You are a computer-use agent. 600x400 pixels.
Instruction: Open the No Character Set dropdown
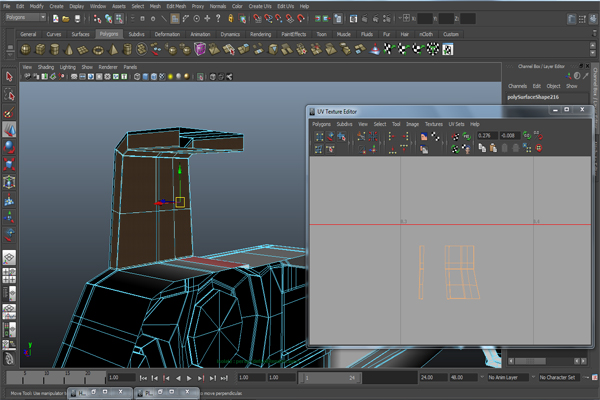click(559, 377)
